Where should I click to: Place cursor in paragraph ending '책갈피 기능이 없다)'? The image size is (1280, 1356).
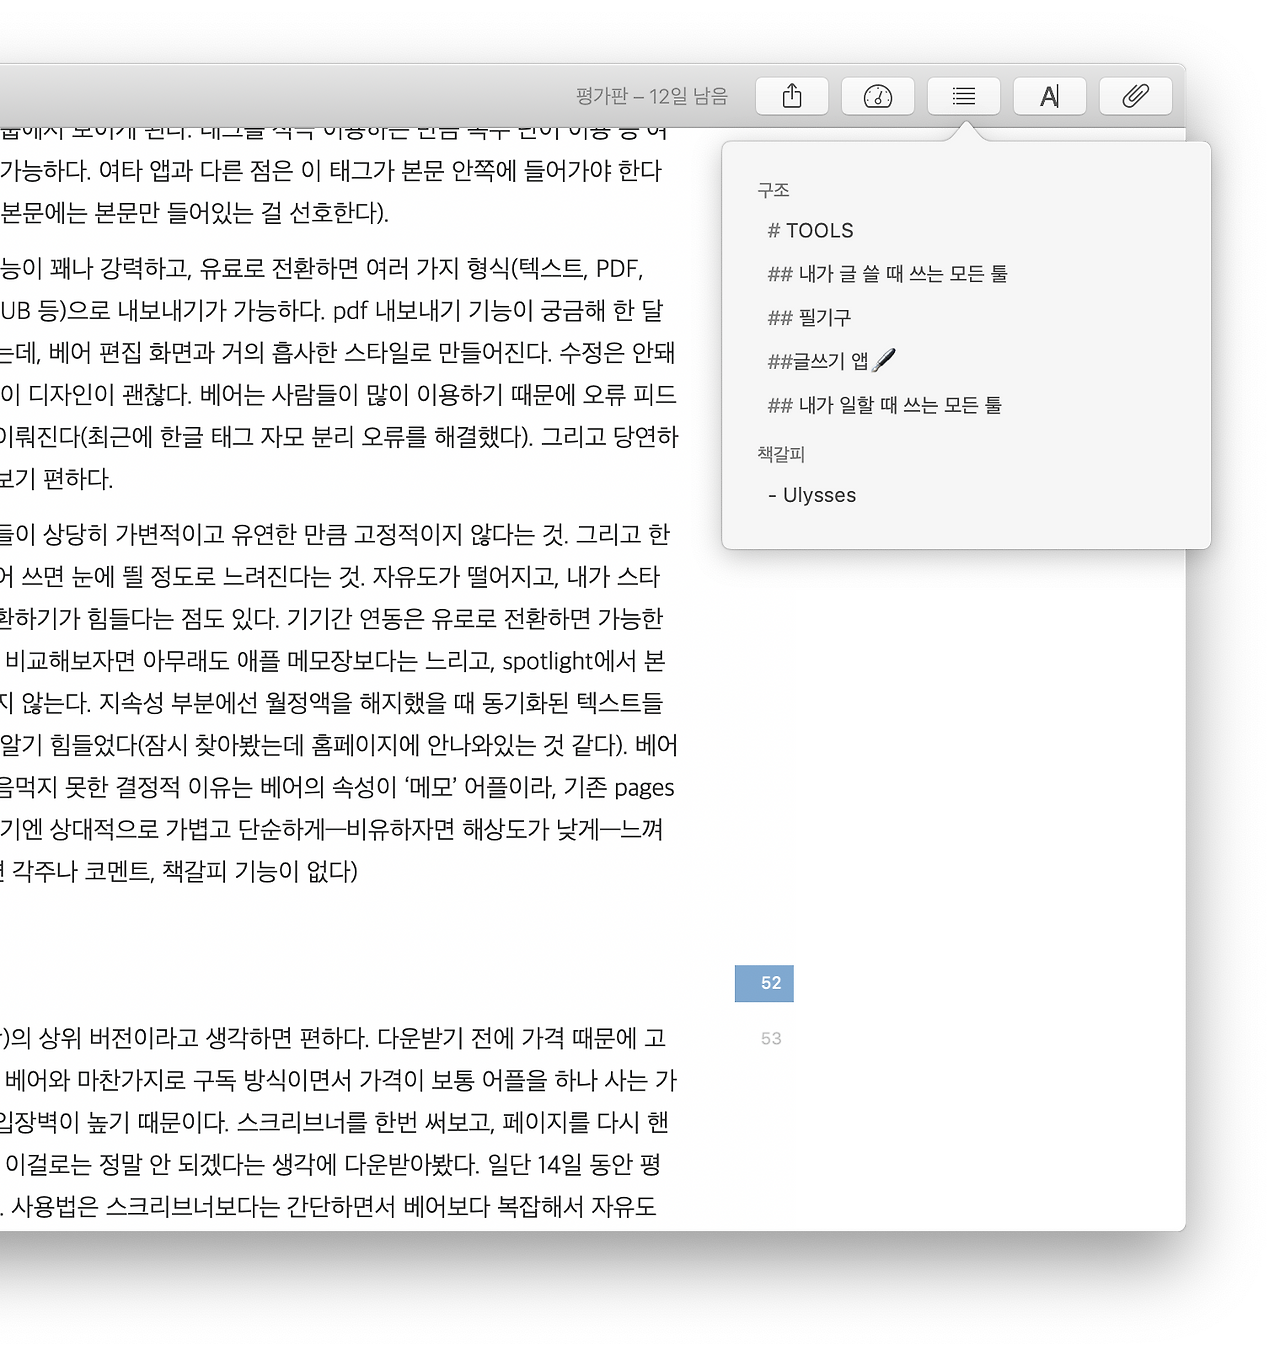179,871
